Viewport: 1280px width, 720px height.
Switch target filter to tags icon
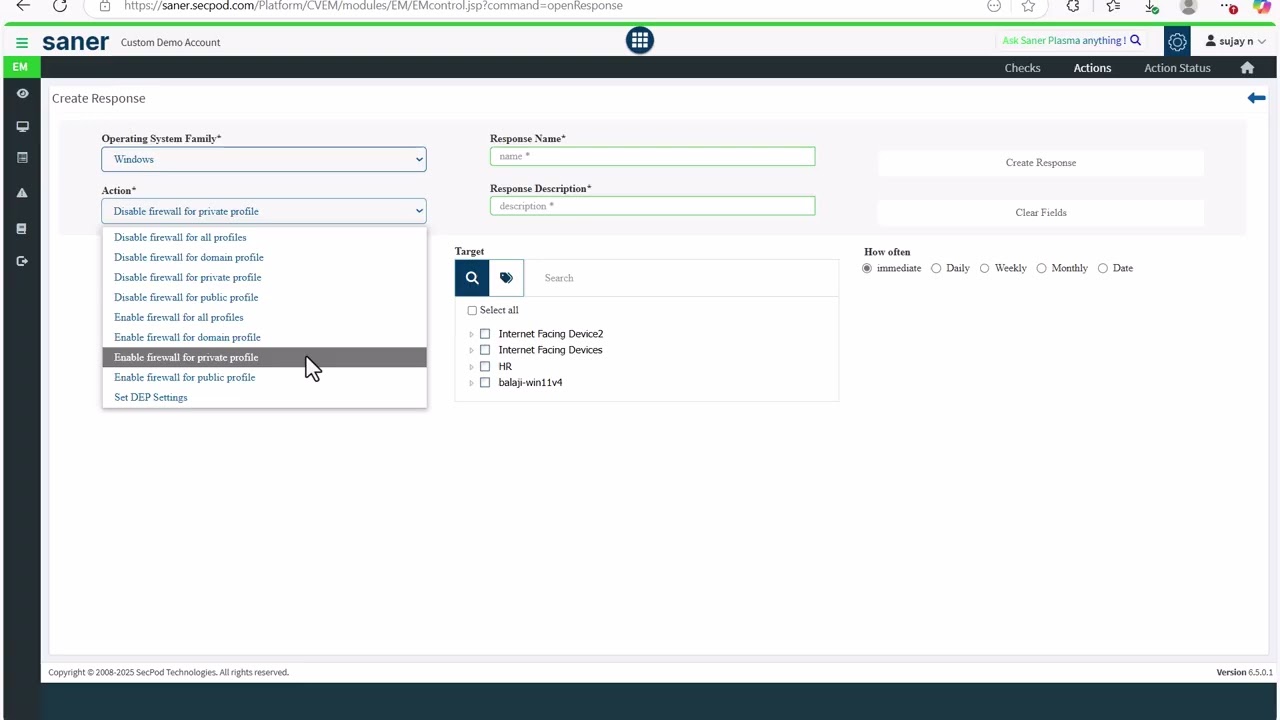click(506, 278)
